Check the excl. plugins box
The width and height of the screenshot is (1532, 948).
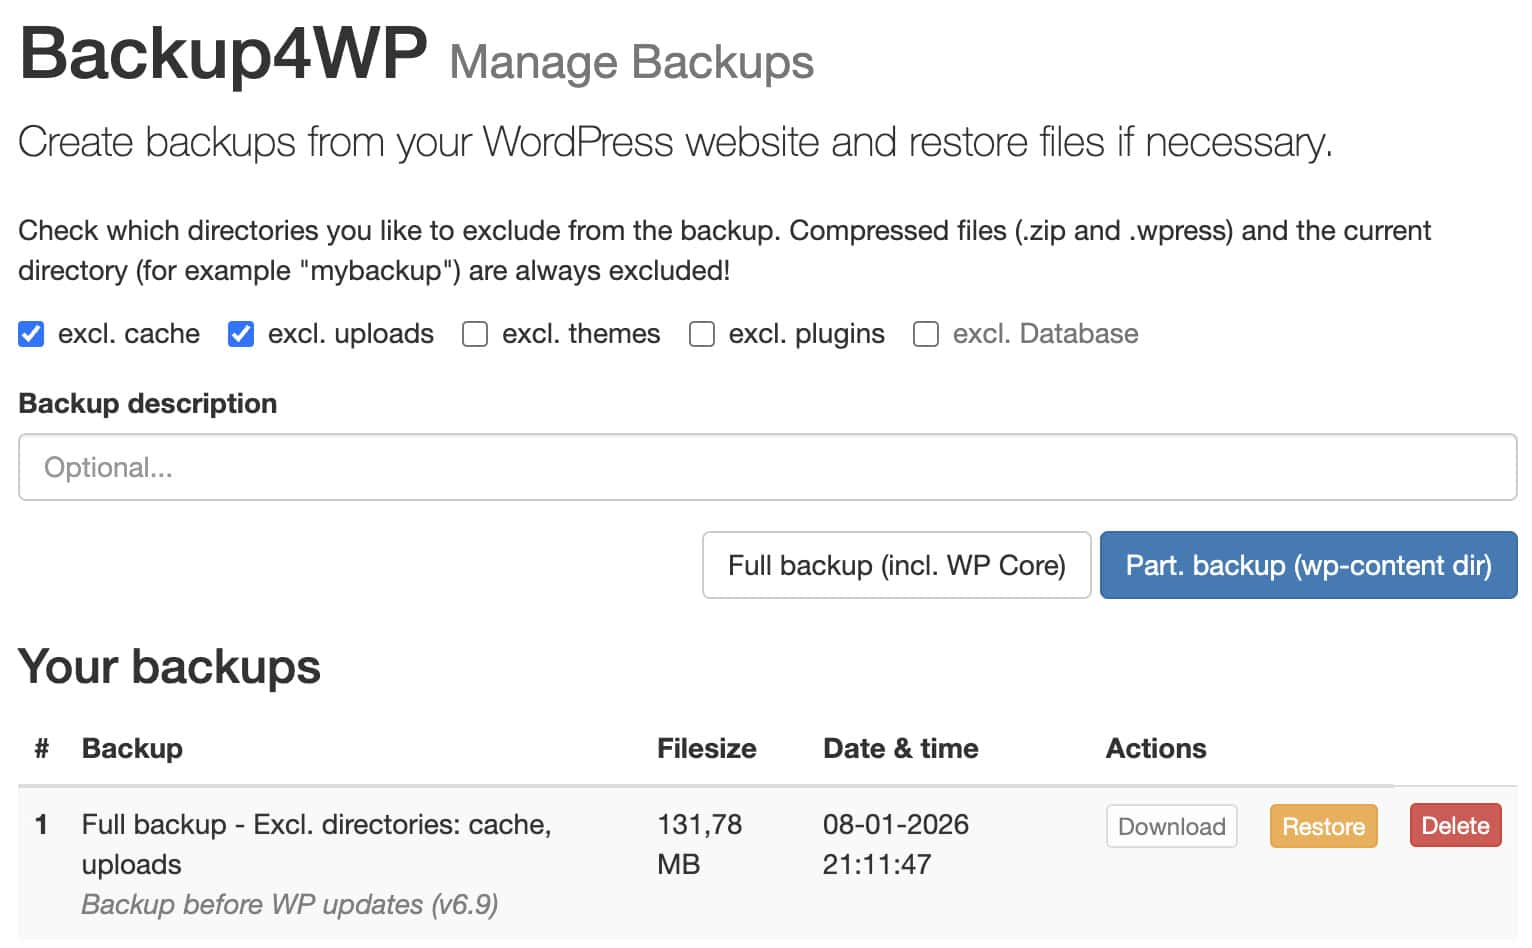[x=702, y=334]
